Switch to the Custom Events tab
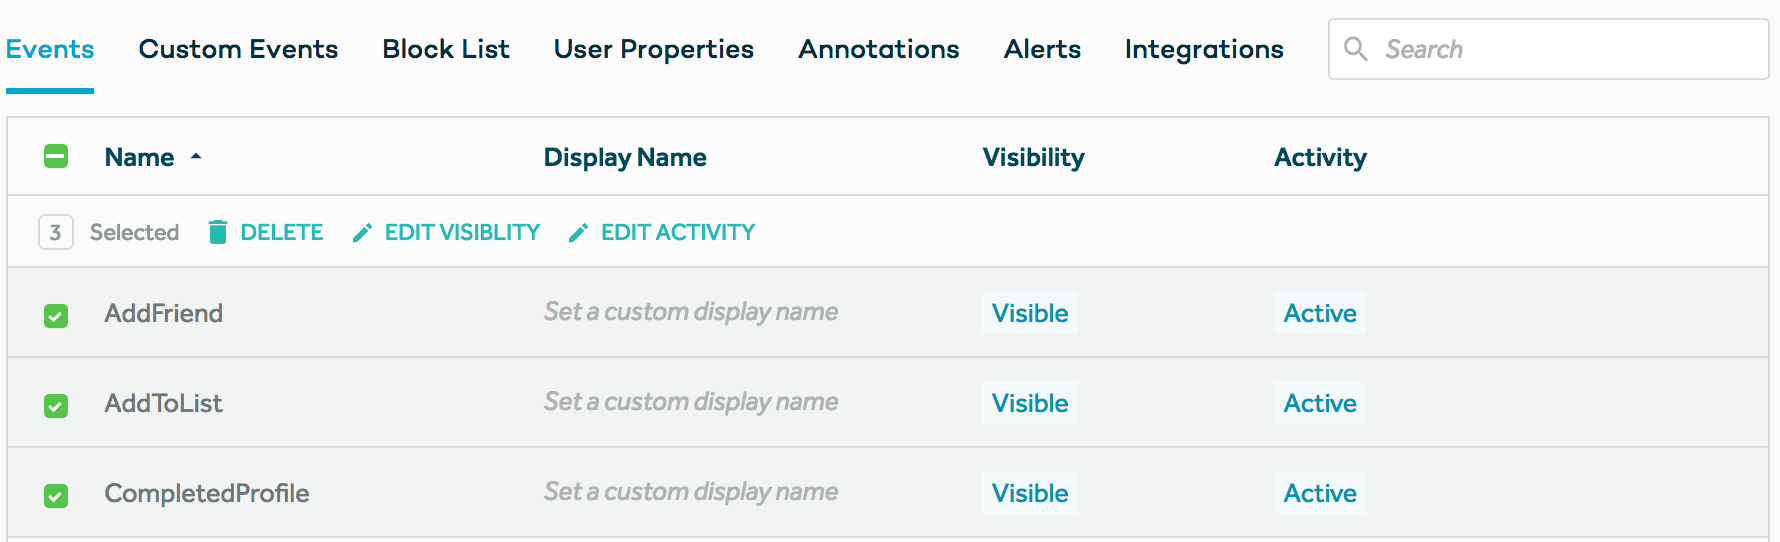This screenshot has height=542, width=1780. click(x=238, y=49)
